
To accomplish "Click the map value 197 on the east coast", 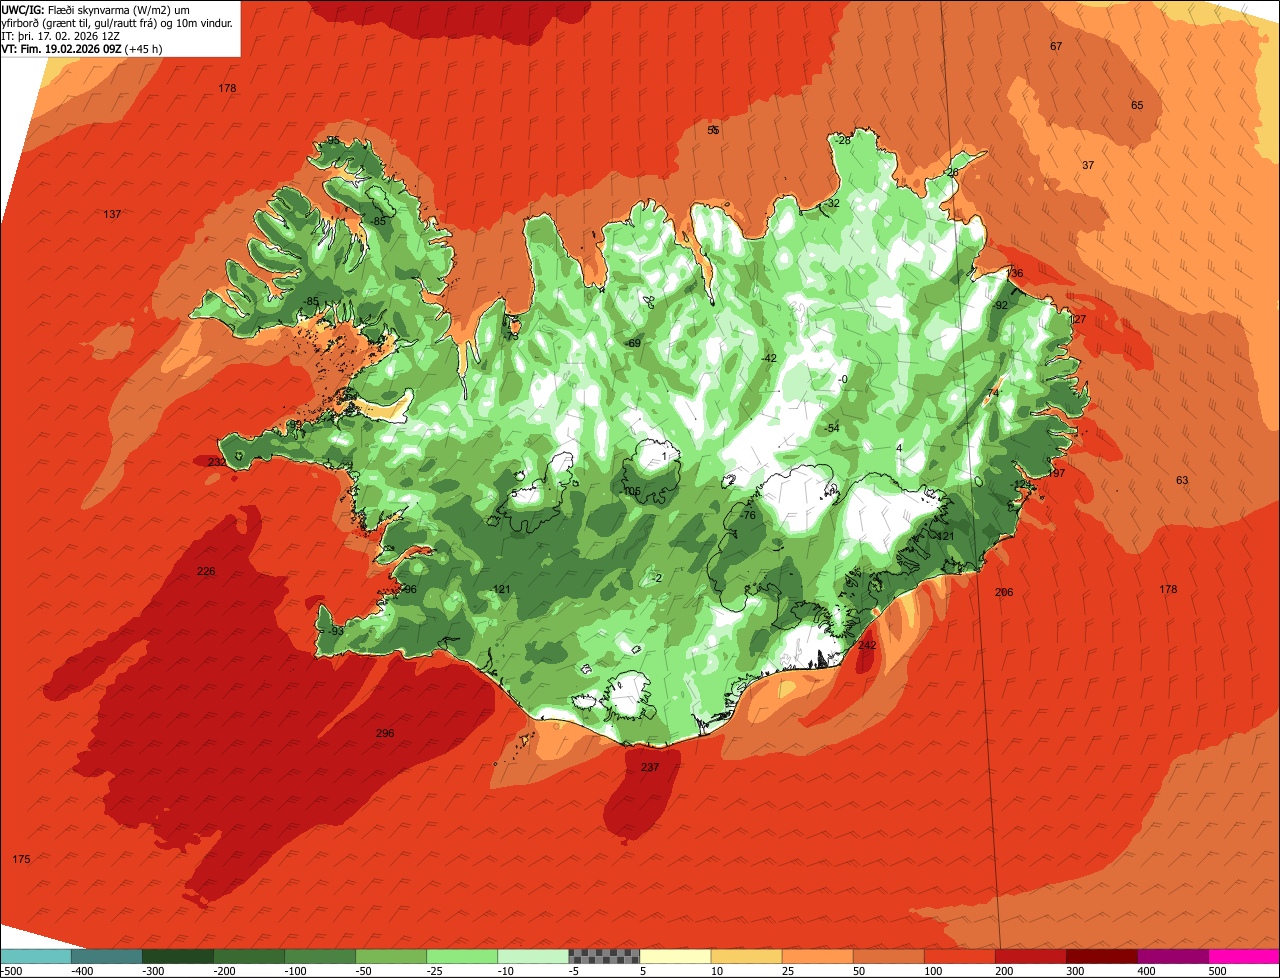I will (x=1056, y=473).
